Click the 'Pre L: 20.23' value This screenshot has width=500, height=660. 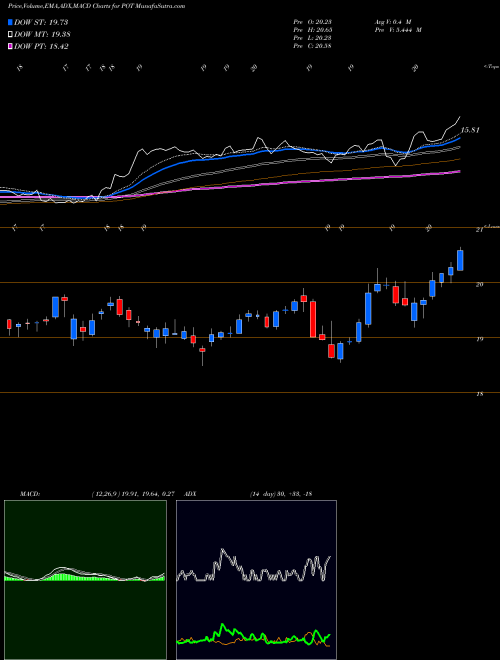click(312, 38)
